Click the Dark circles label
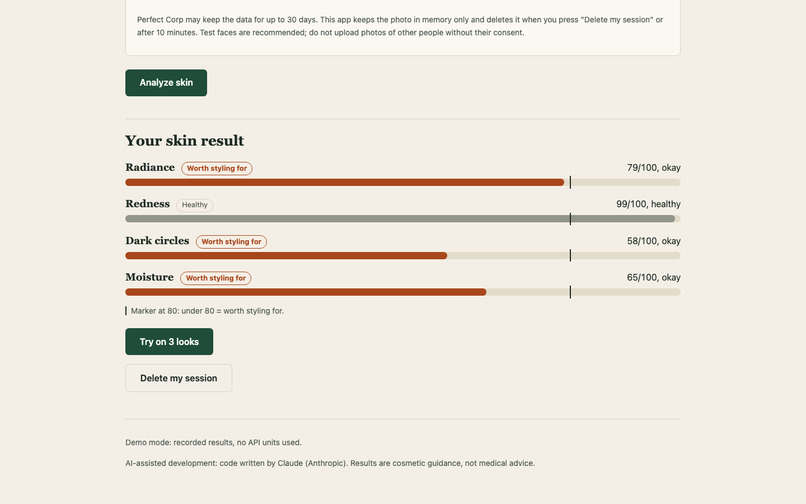Screen dimensions: 806x504 pos(157,241)
